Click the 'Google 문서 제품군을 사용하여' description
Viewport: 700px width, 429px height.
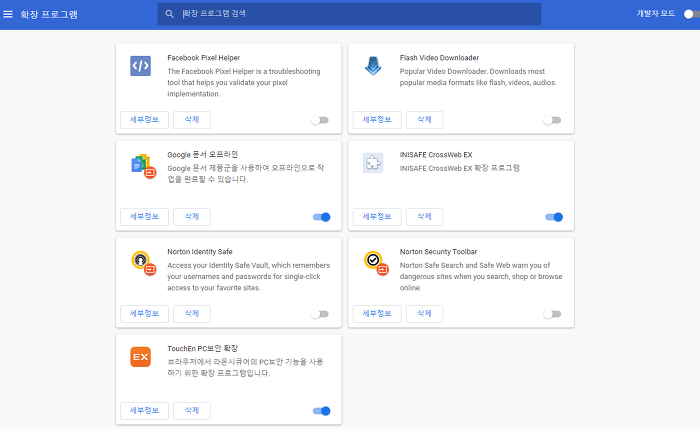click(x=246, y=174)
